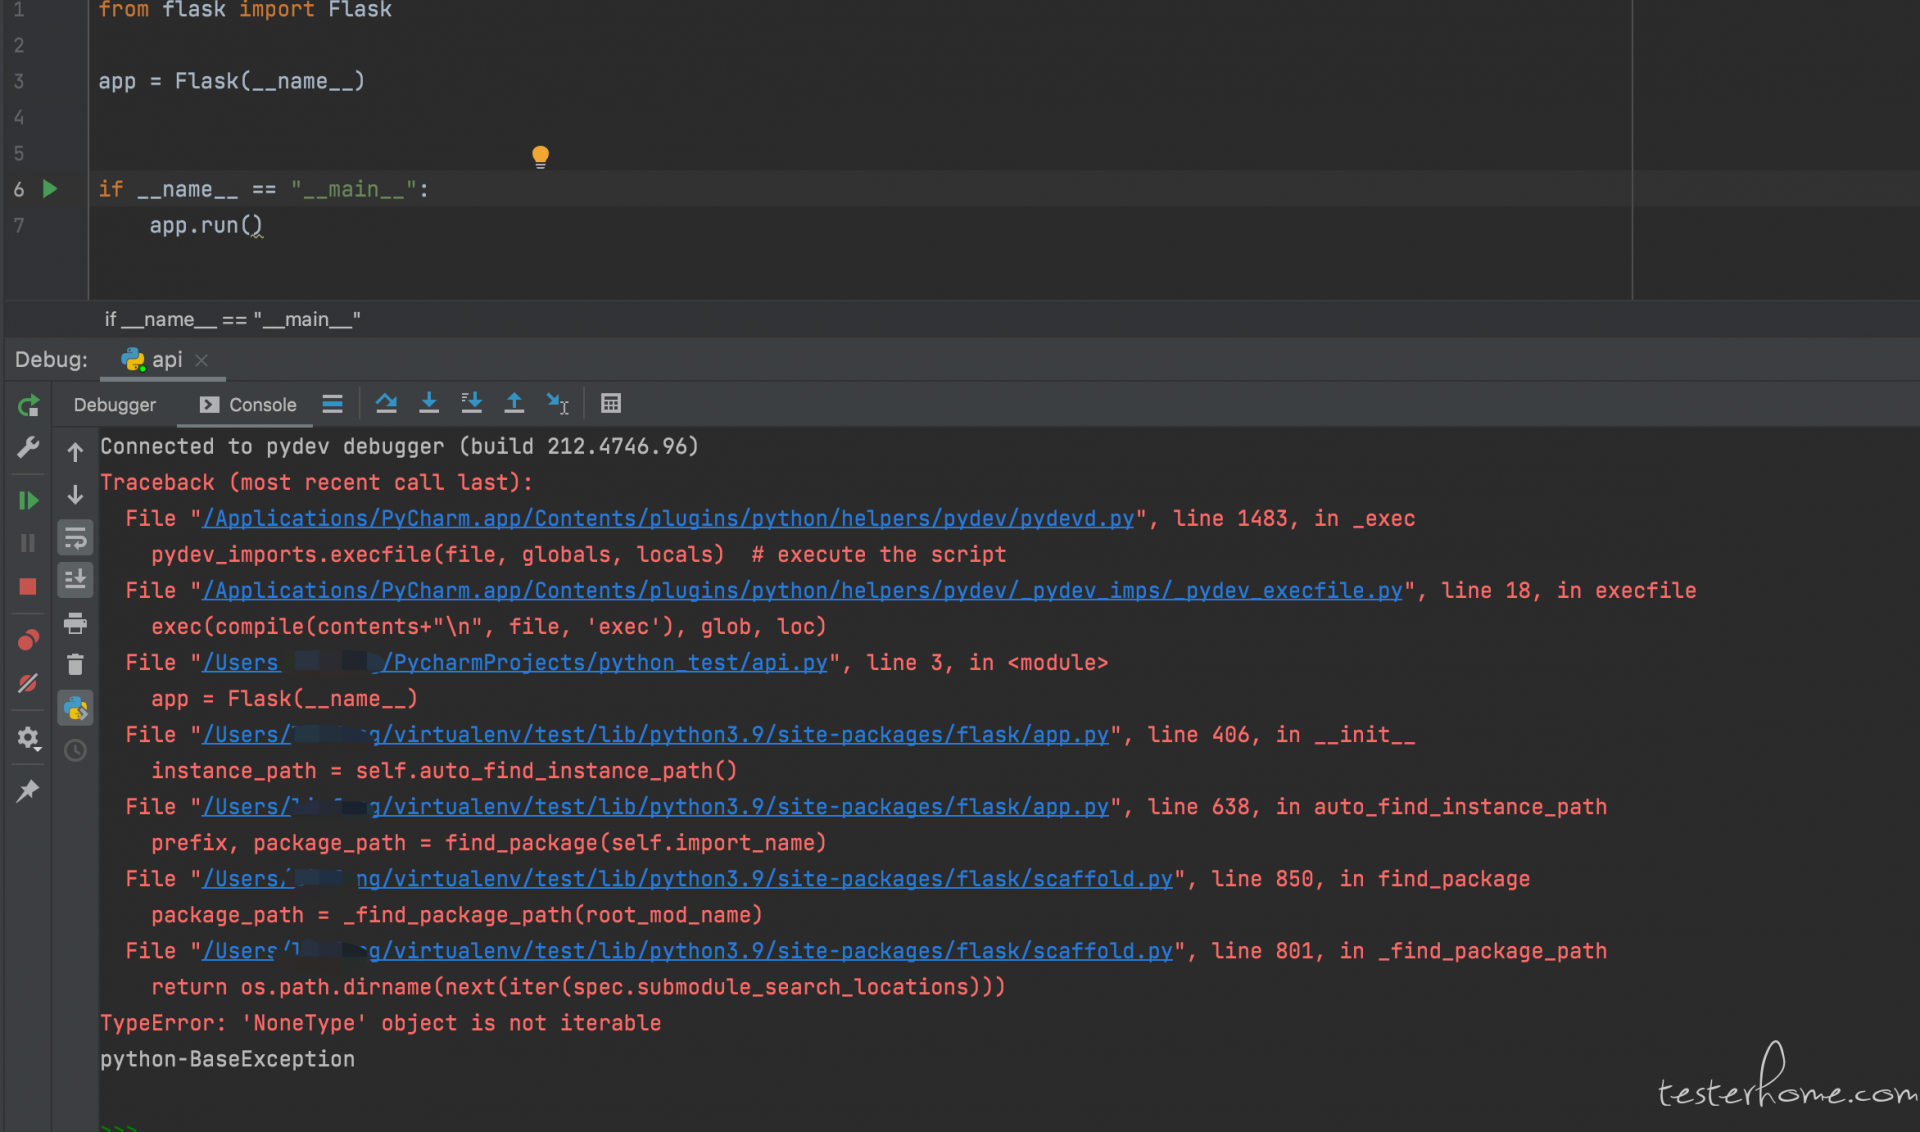Print console output
The width and height of the screenshot is (1920, 1132).
(x=75, y=624)
